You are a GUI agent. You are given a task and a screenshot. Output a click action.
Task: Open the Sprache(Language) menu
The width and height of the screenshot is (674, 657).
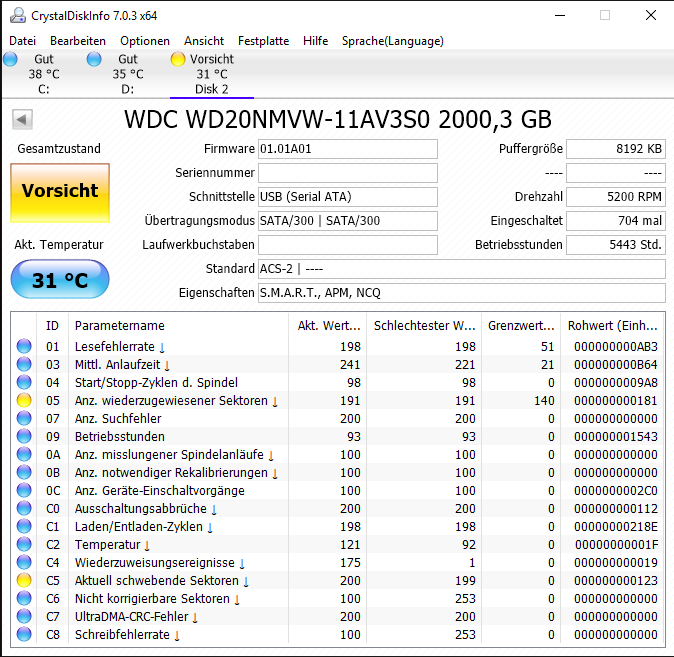392,41
